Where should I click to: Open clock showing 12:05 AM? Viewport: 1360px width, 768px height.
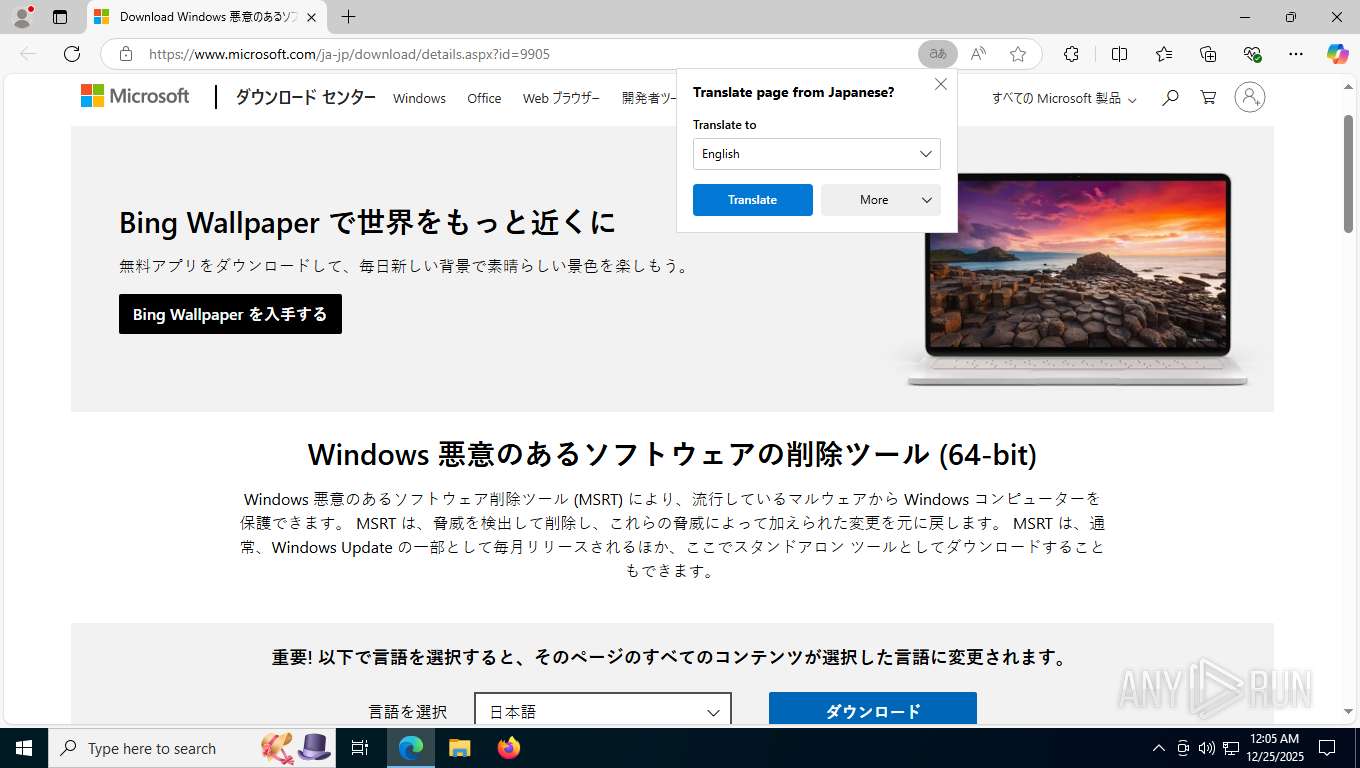(1273, 748)
